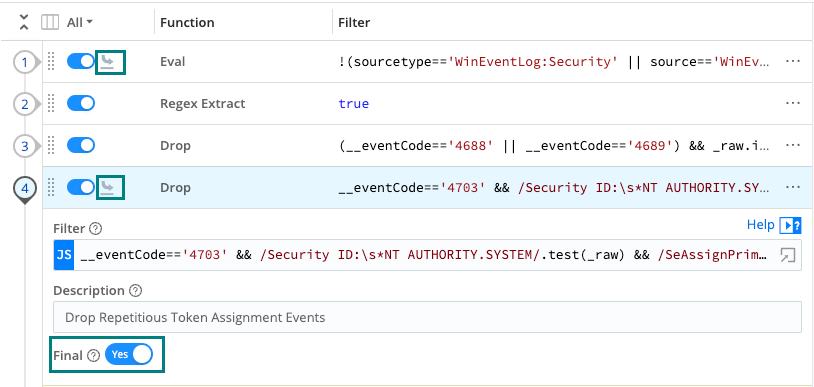
Task: Switch the Final toggle from Yes
Action: click(x=129, y=354)
